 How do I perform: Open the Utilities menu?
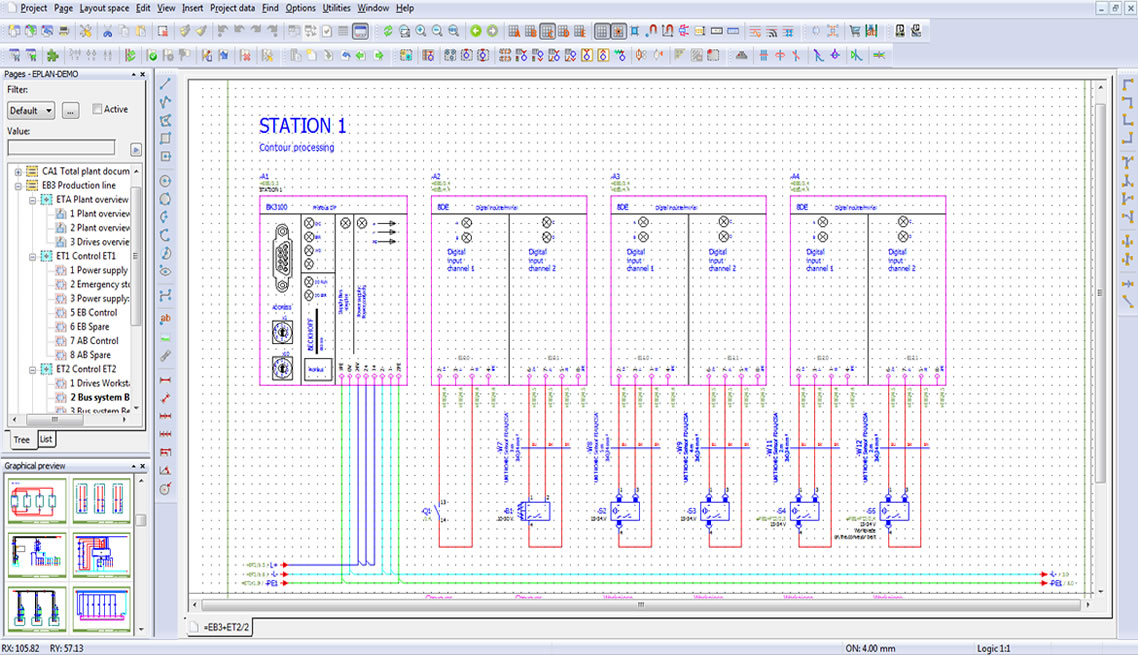click(336, 8)
